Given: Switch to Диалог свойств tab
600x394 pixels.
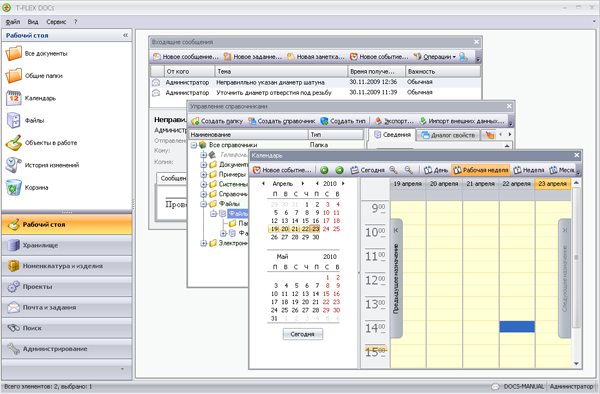Looking at the screenshot, I should pos(448,135).
